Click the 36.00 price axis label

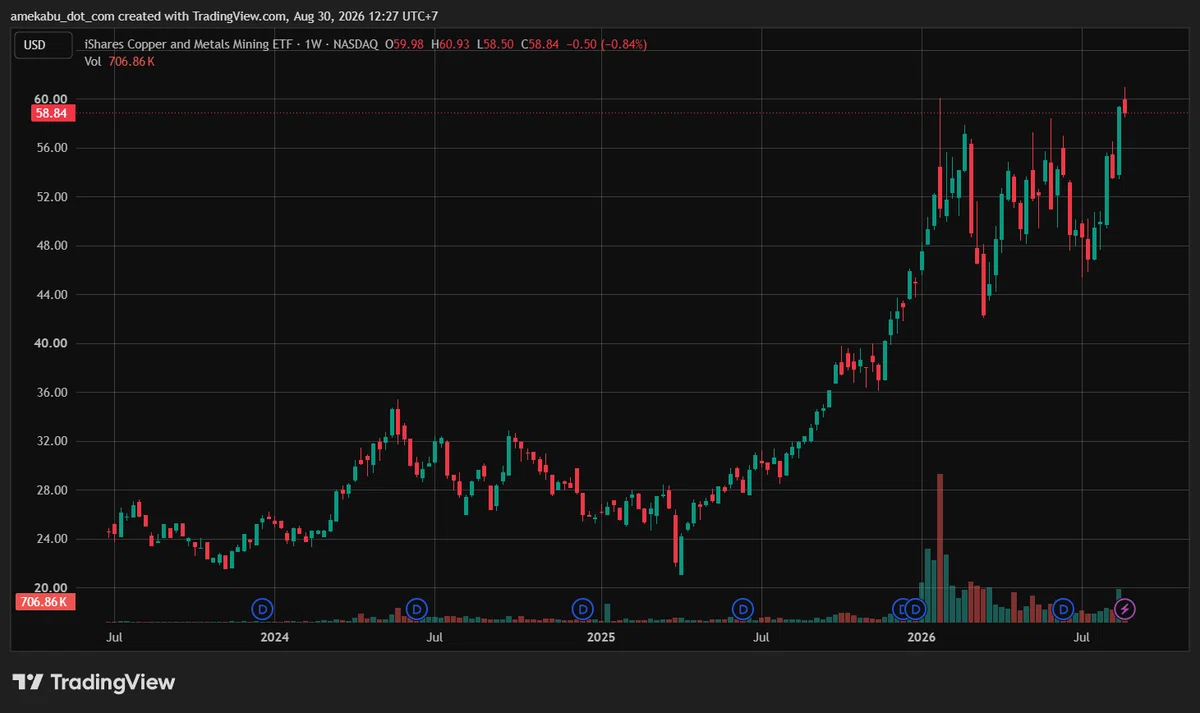(51, 392)
